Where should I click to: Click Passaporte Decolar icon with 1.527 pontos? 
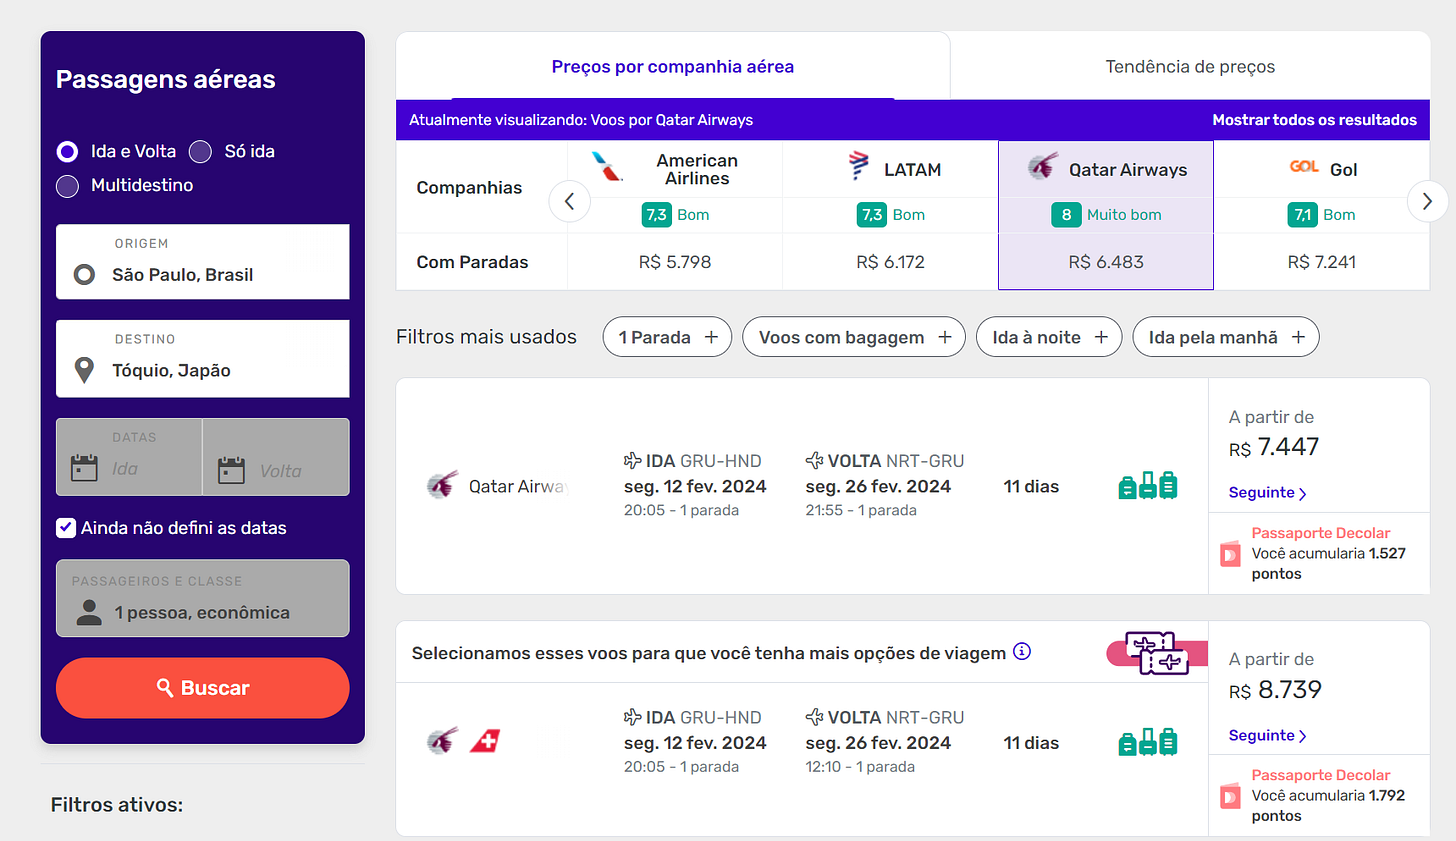(1231, 554)
